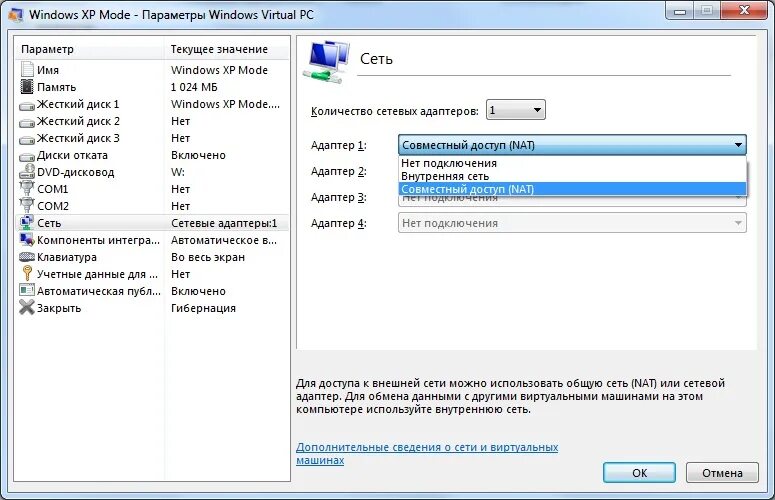775x500 pixels.
Task: Select DVD-дисковод row
Action: pos(152,172)
